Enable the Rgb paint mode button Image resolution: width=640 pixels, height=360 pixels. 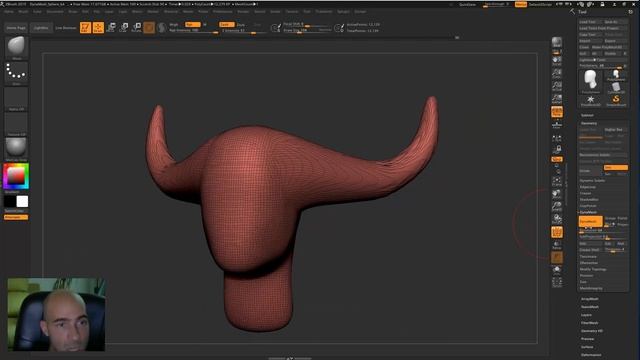(193, 24)
